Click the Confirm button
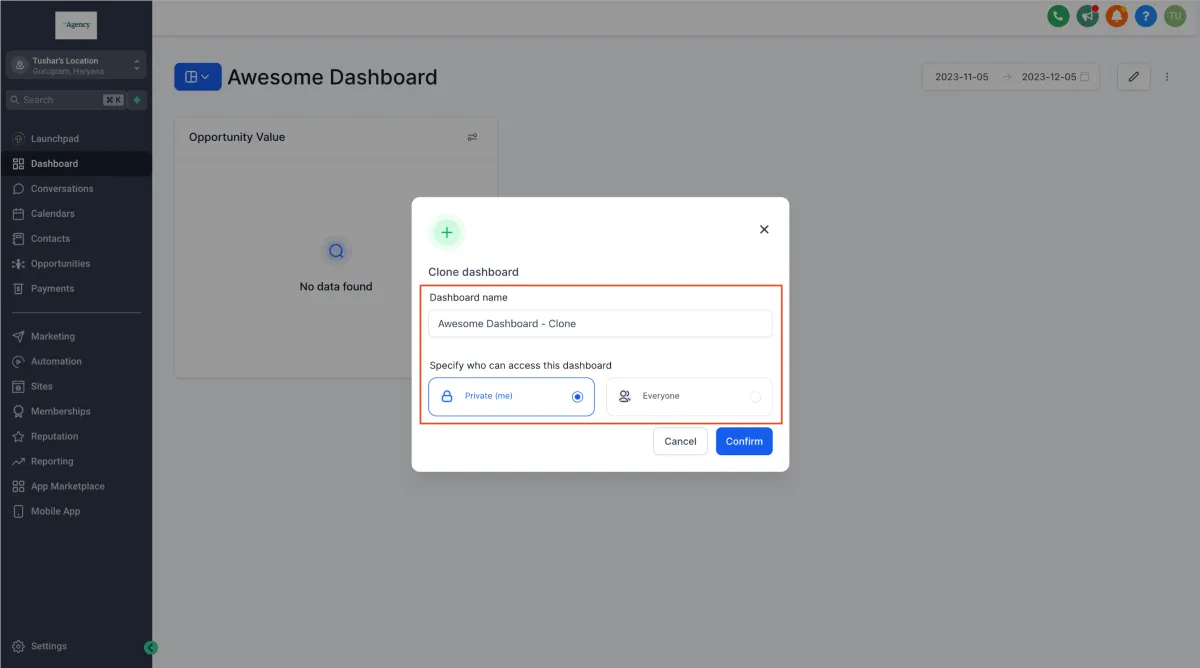The height and width of the screenshot is (668, 1200). [744, 441]
